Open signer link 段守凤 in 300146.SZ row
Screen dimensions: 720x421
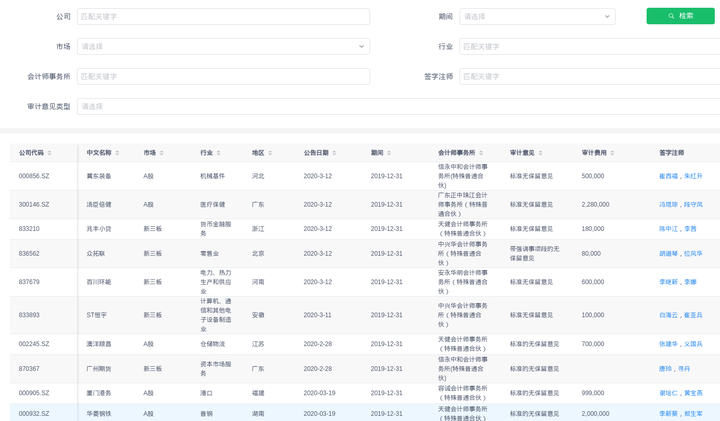pos(693,204)
